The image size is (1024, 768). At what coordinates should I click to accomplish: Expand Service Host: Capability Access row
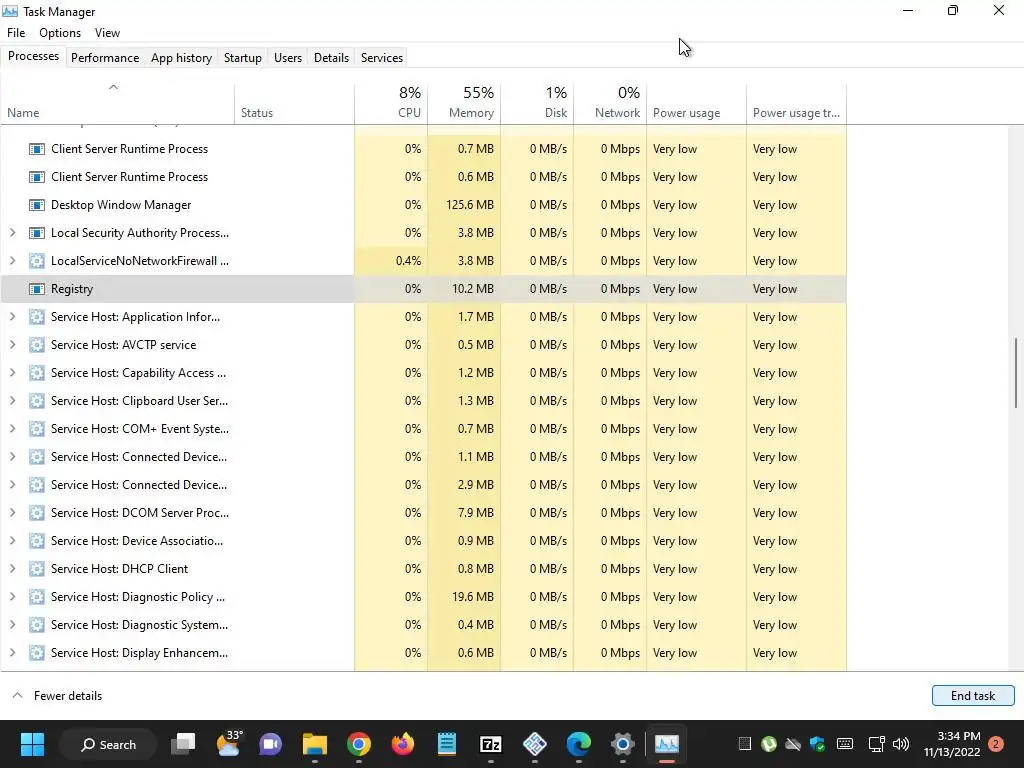[x=12, y=373]
